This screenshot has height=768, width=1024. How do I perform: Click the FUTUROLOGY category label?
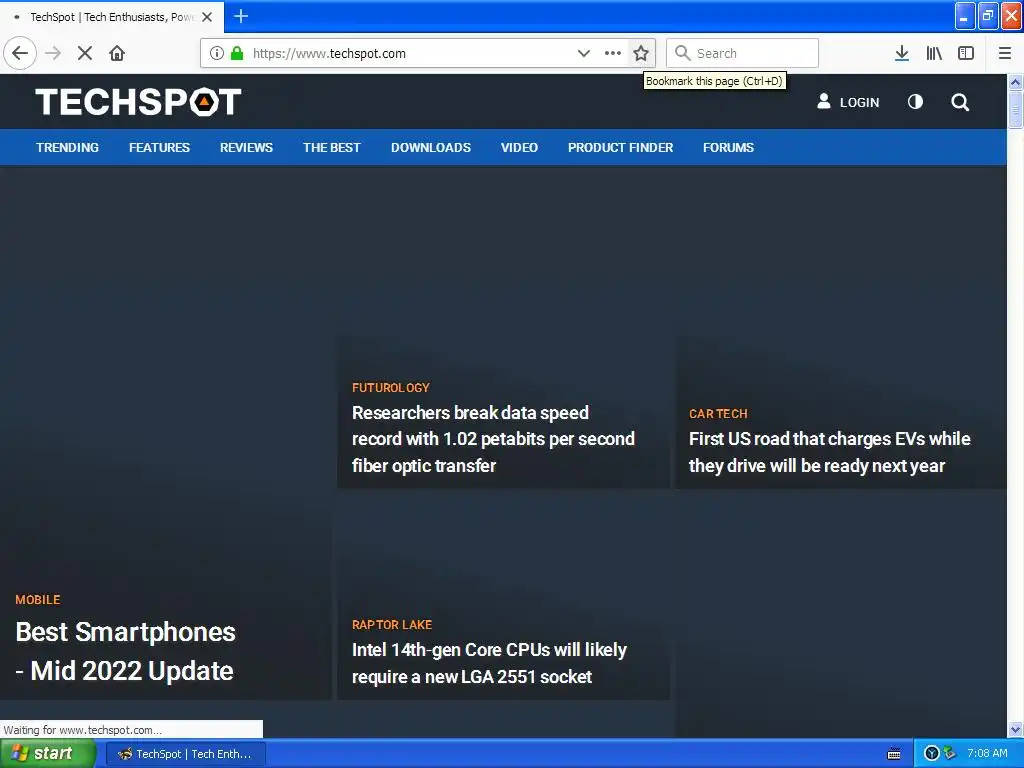tap(391, 388)
